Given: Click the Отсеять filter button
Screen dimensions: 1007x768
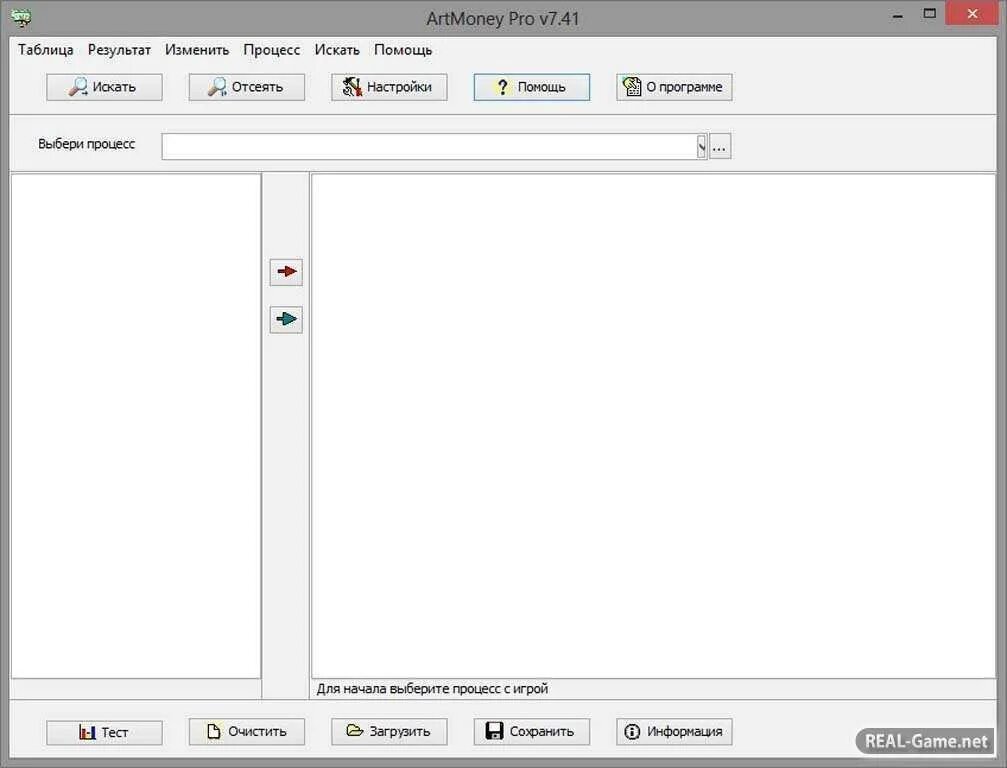Looking at the screenshot, I should (x=247, y=87).
